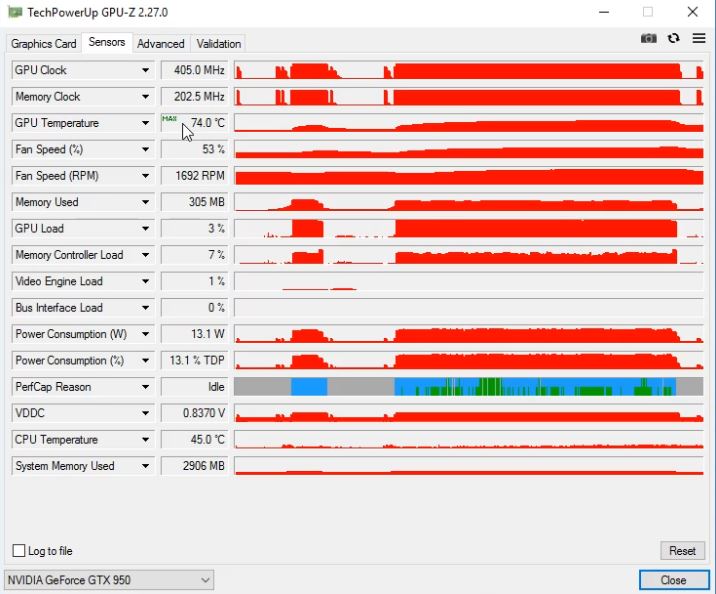The image size is (716, 594).
Task: Expand the CPU Temperature dropdown
Action: [x=145, y=440]
